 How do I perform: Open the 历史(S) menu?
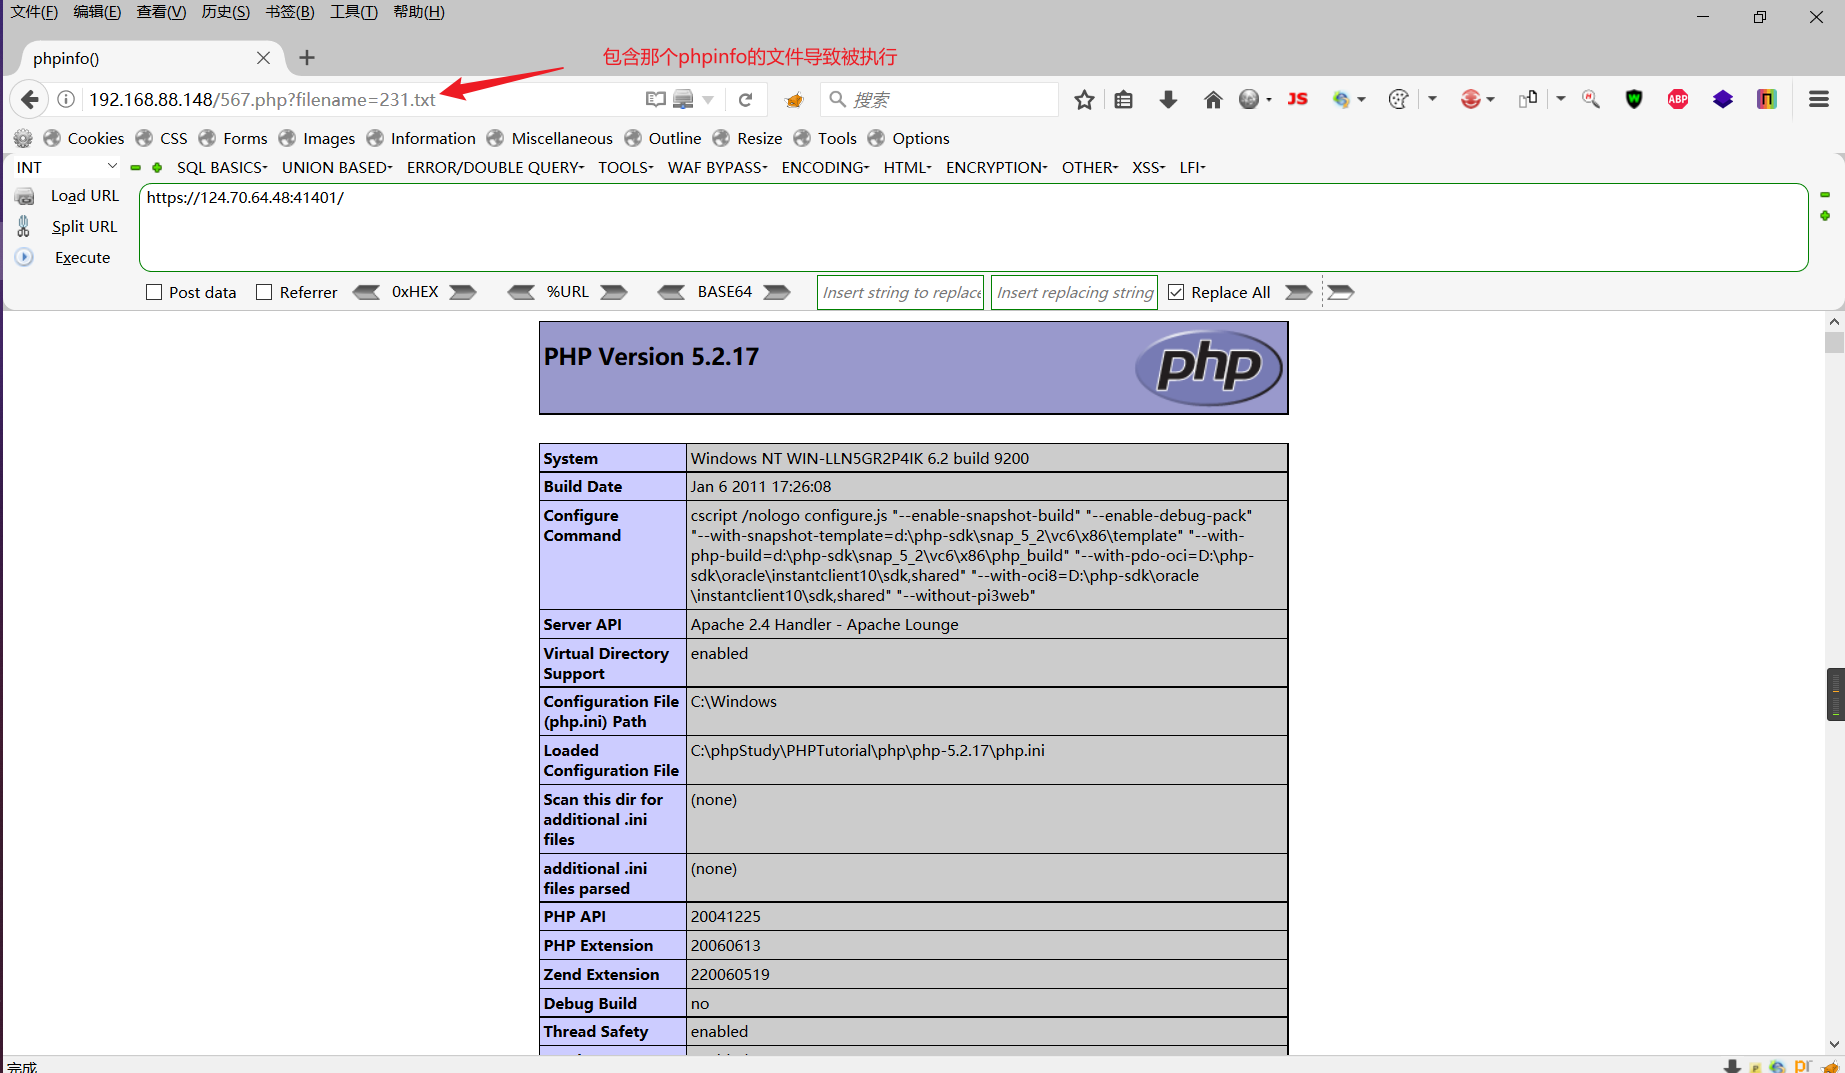pos(225,12)
